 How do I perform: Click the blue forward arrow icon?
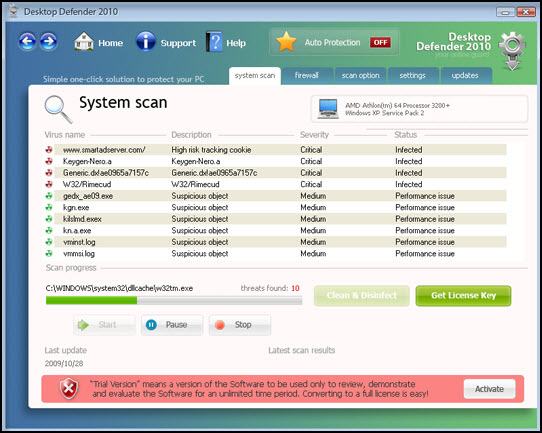49,42
